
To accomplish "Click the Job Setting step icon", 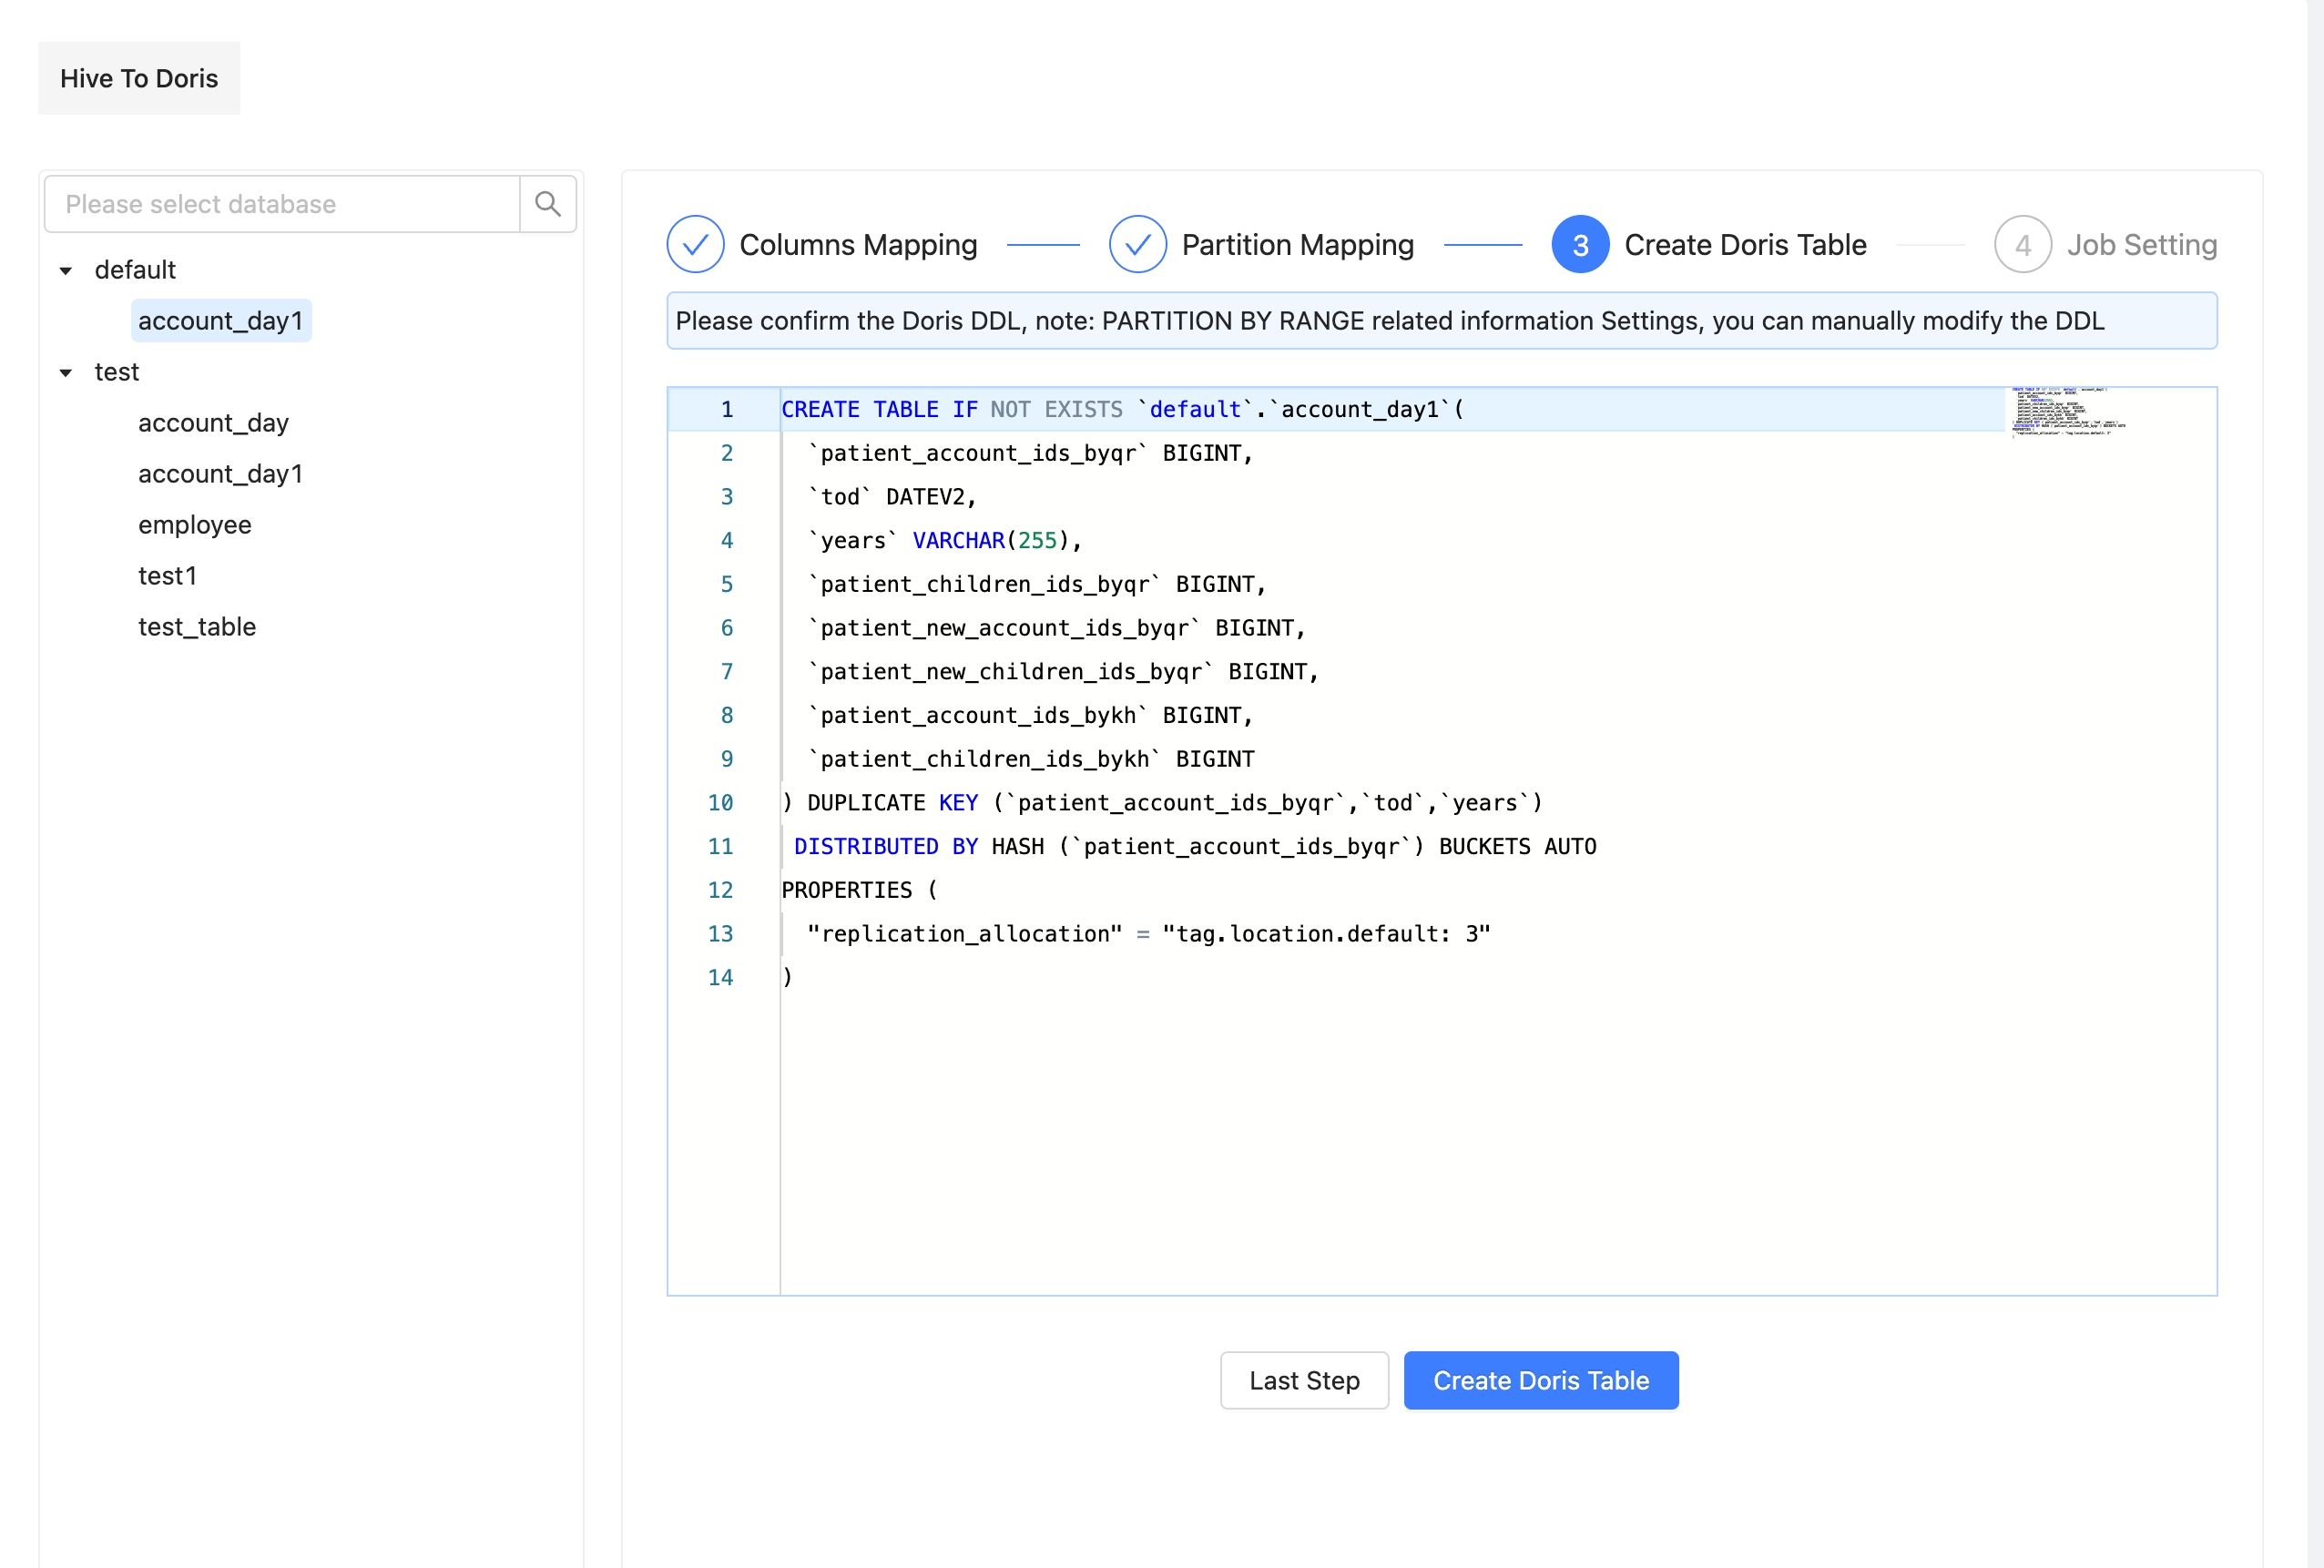I will click(2023, 243).
